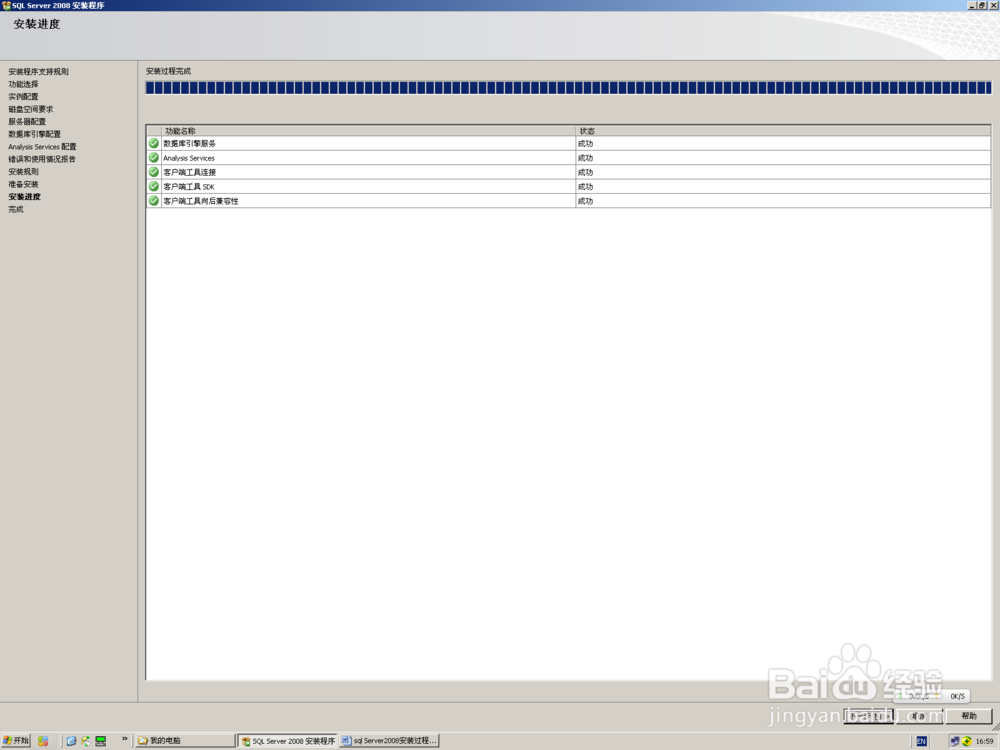This screenshot has height=750, width=1000.
Task: Open 准备安装 step in sidebar
Action: [23, 184]
